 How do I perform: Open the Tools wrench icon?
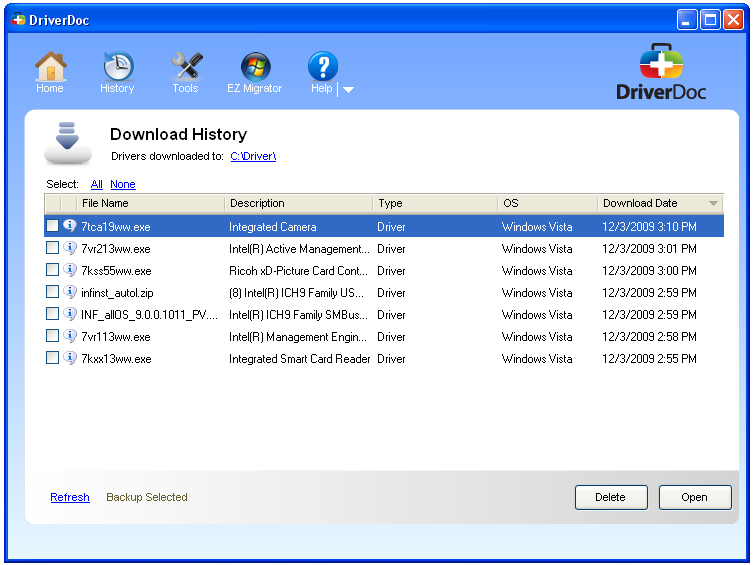click(186, 66)
